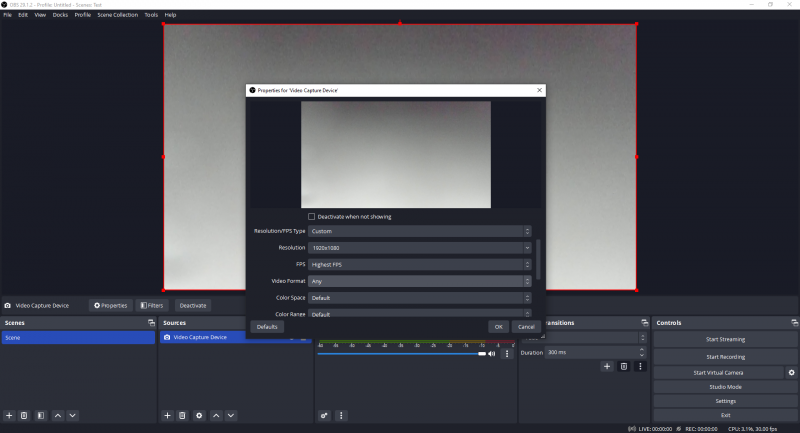Open the FPS dropdown set to Highest FPS
Viewport: 800px width, 433px height.
[x=419, y=264]
